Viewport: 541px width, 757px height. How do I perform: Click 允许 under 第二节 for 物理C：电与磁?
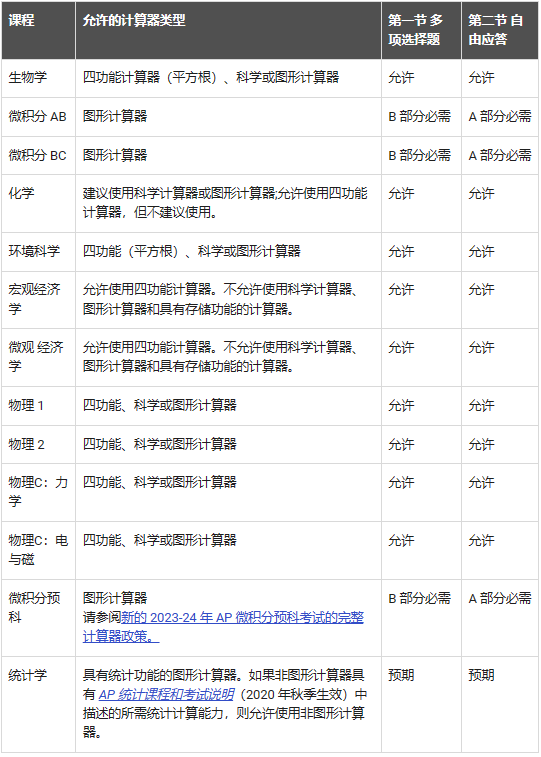(x=481, y=540)
